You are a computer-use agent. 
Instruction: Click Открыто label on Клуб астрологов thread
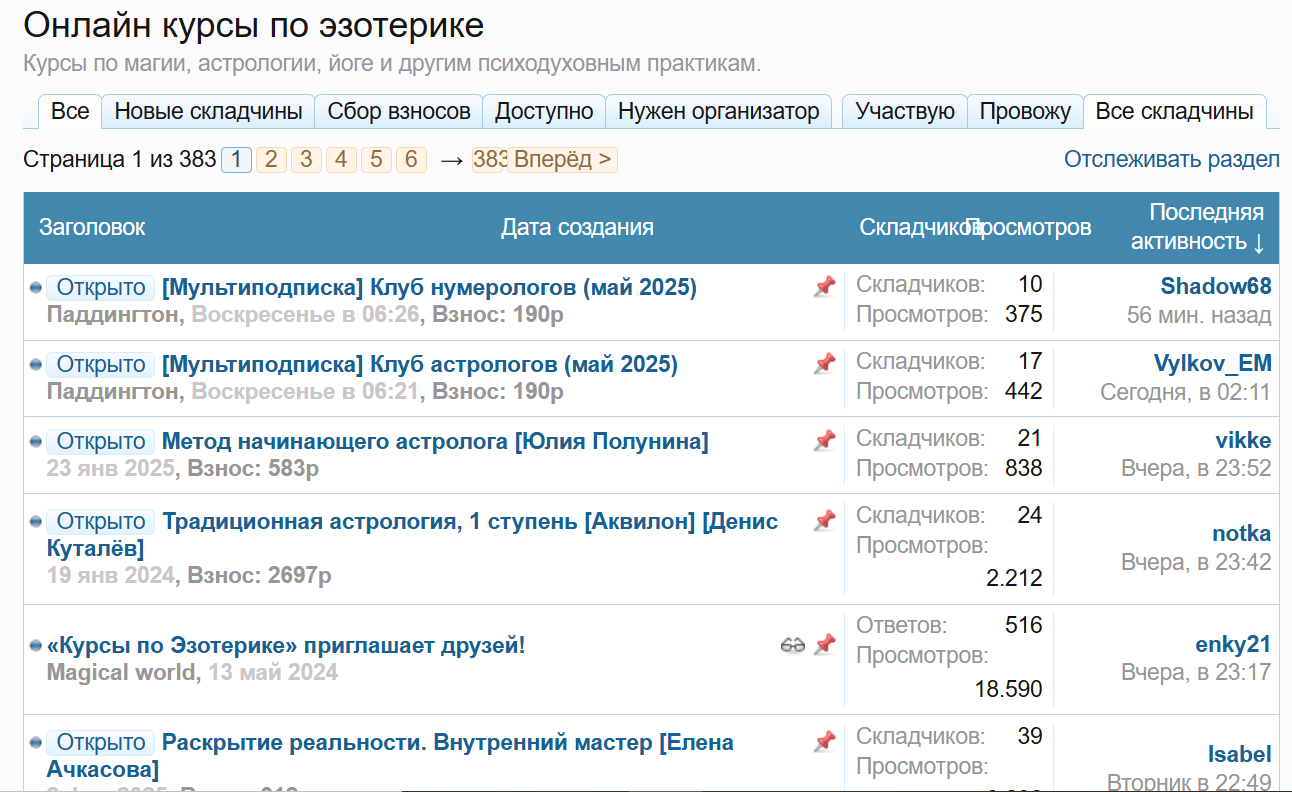point(101,365)
